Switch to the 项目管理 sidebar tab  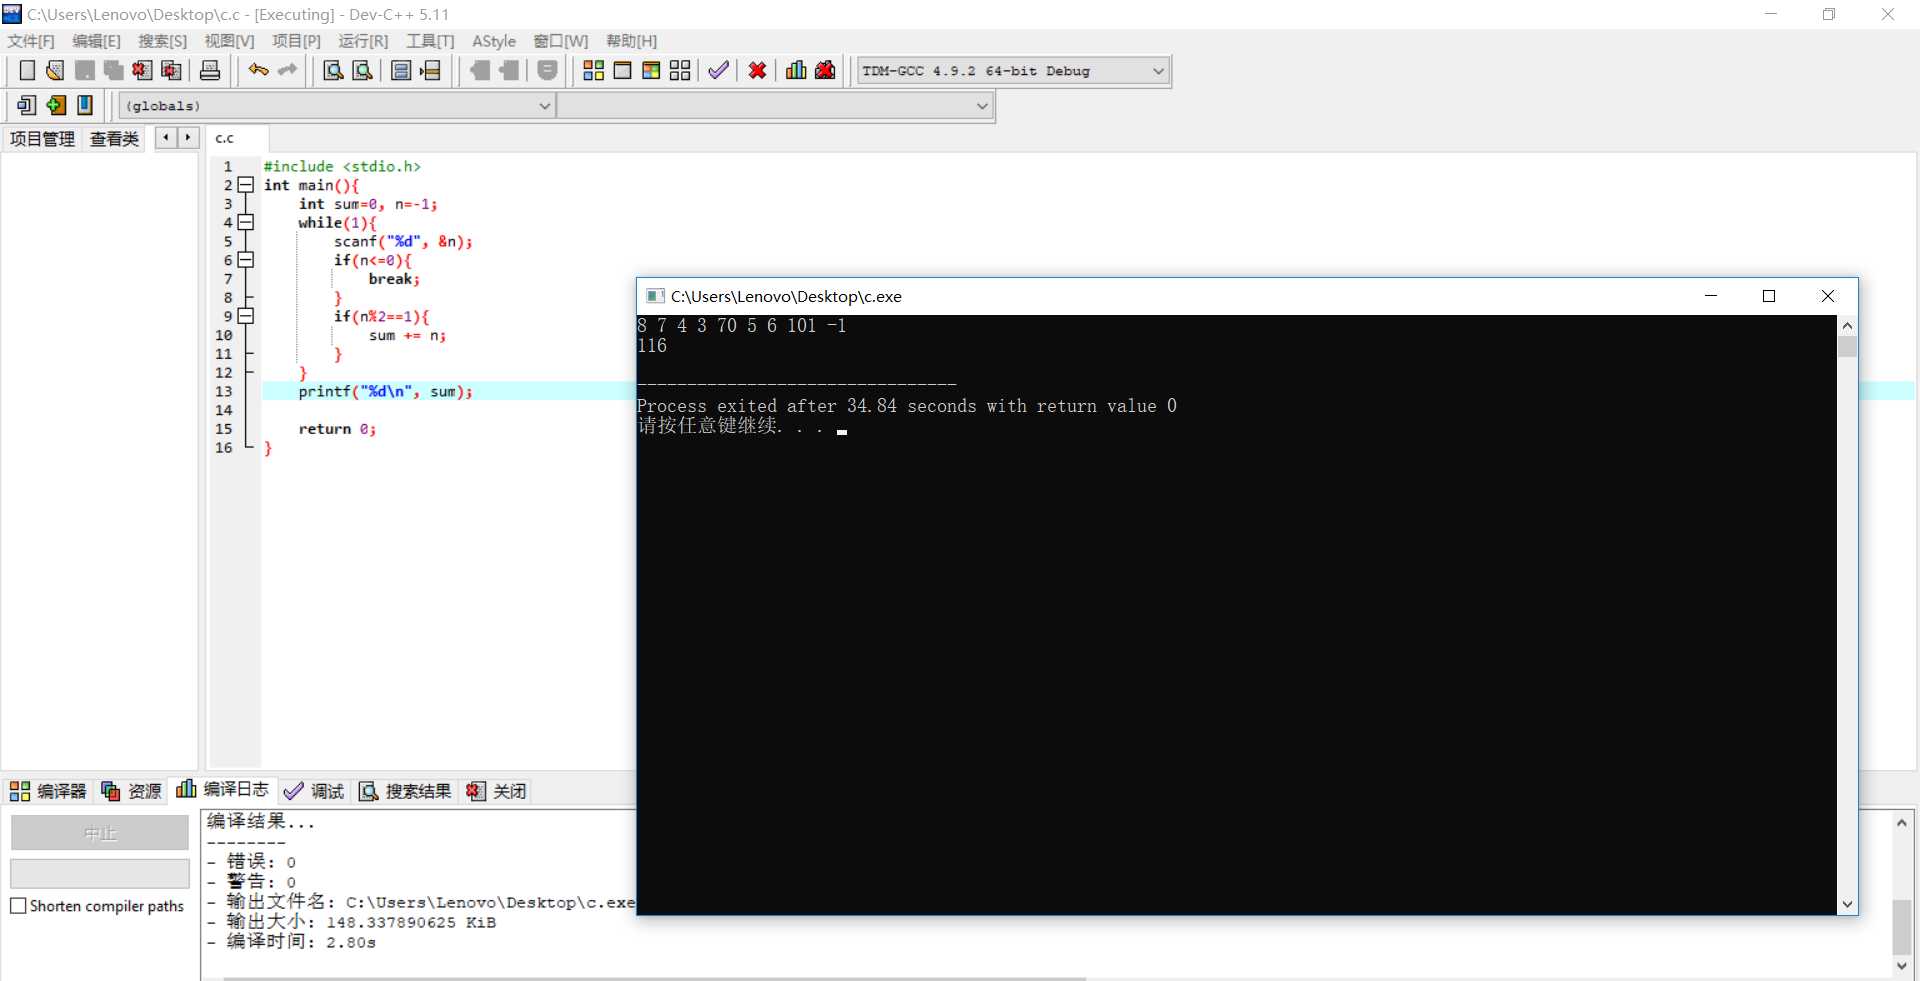42,139
